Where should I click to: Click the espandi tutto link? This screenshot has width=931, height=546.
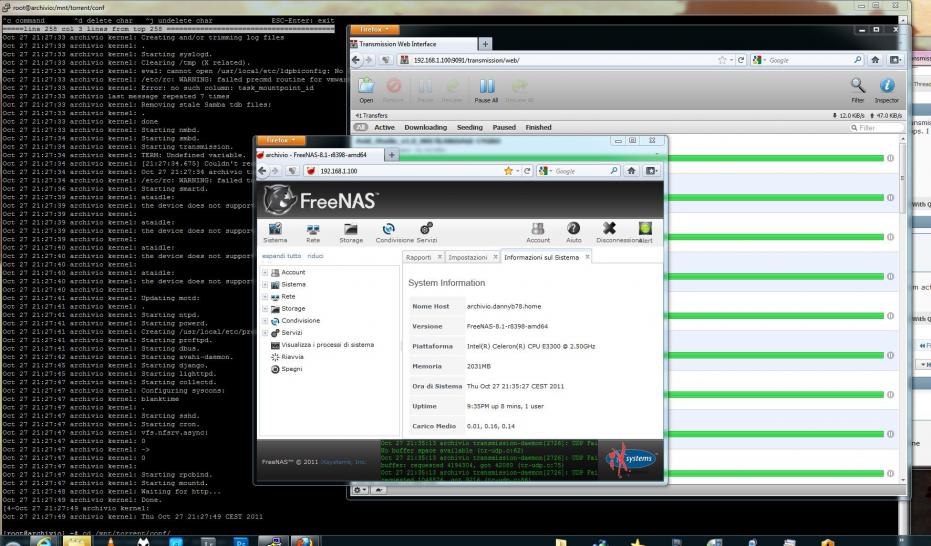pyautogui.click(x=281, y=256)
